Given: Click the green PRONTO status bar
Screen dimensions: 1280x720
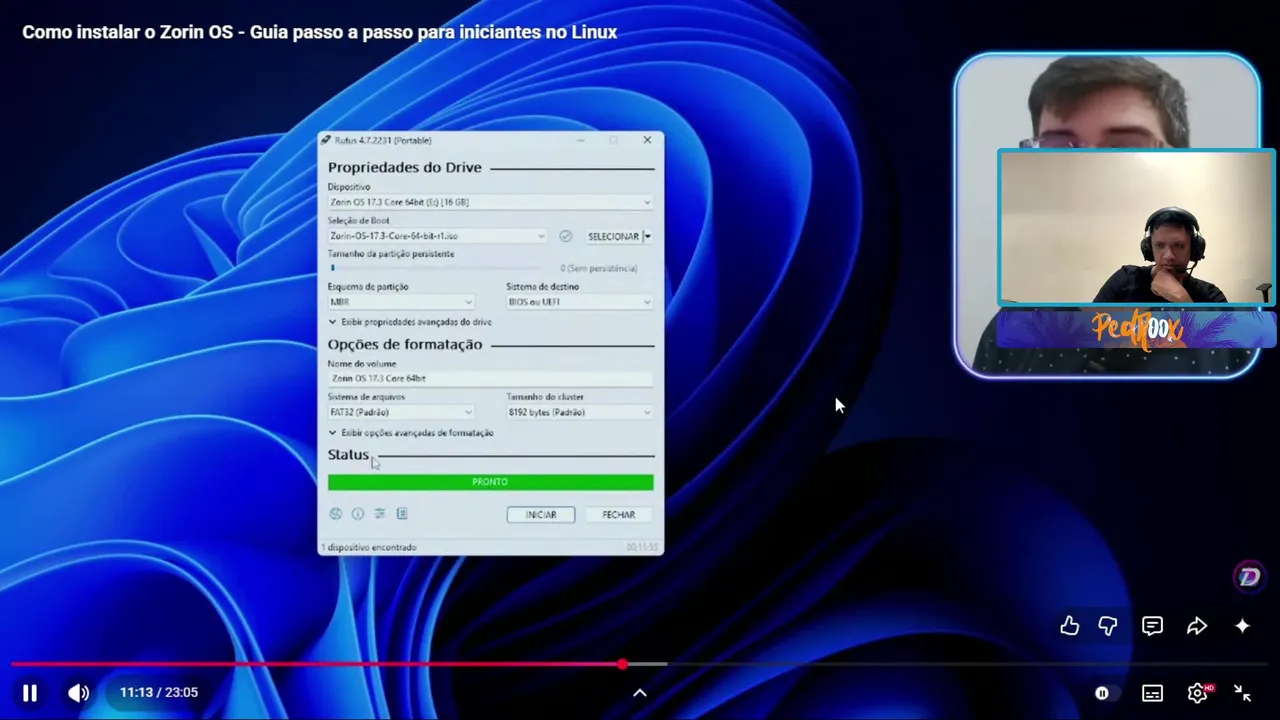Looking at the screenshot, I should click(x=490, y=482).
